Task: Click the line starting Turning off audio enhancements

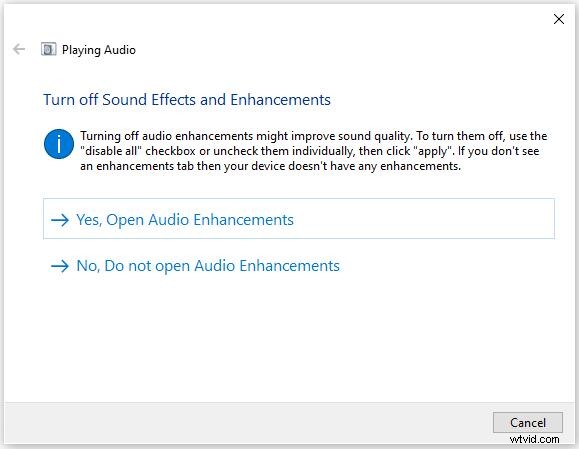Action: coord(314,136)
